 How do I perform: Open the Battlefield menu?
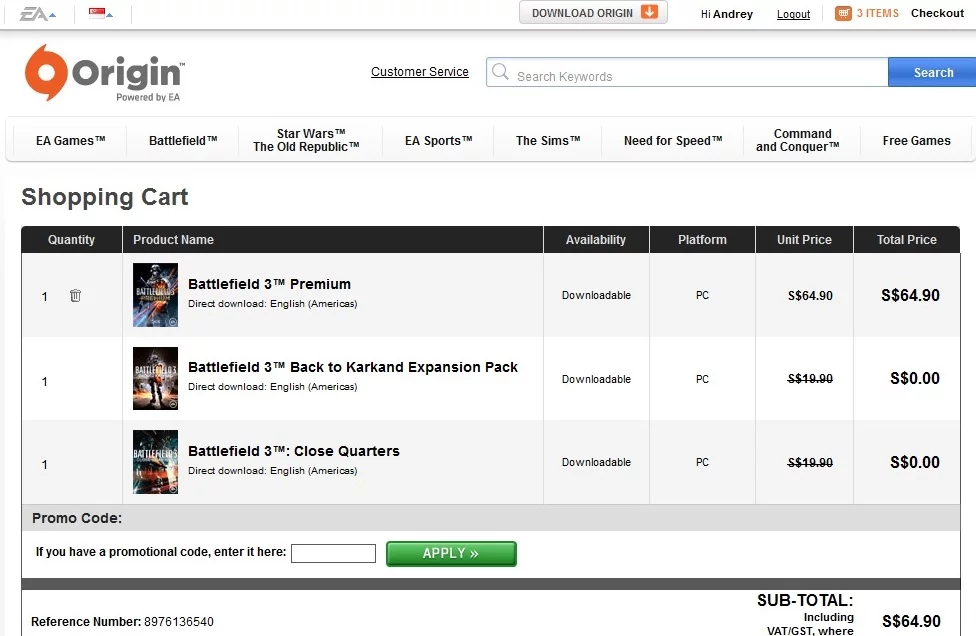pyautogui.click(x=183, y=141)
